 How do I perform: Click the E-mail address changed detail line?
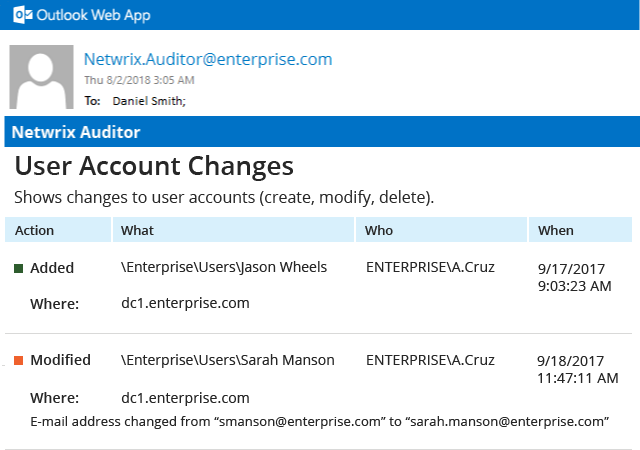[320, 421]
